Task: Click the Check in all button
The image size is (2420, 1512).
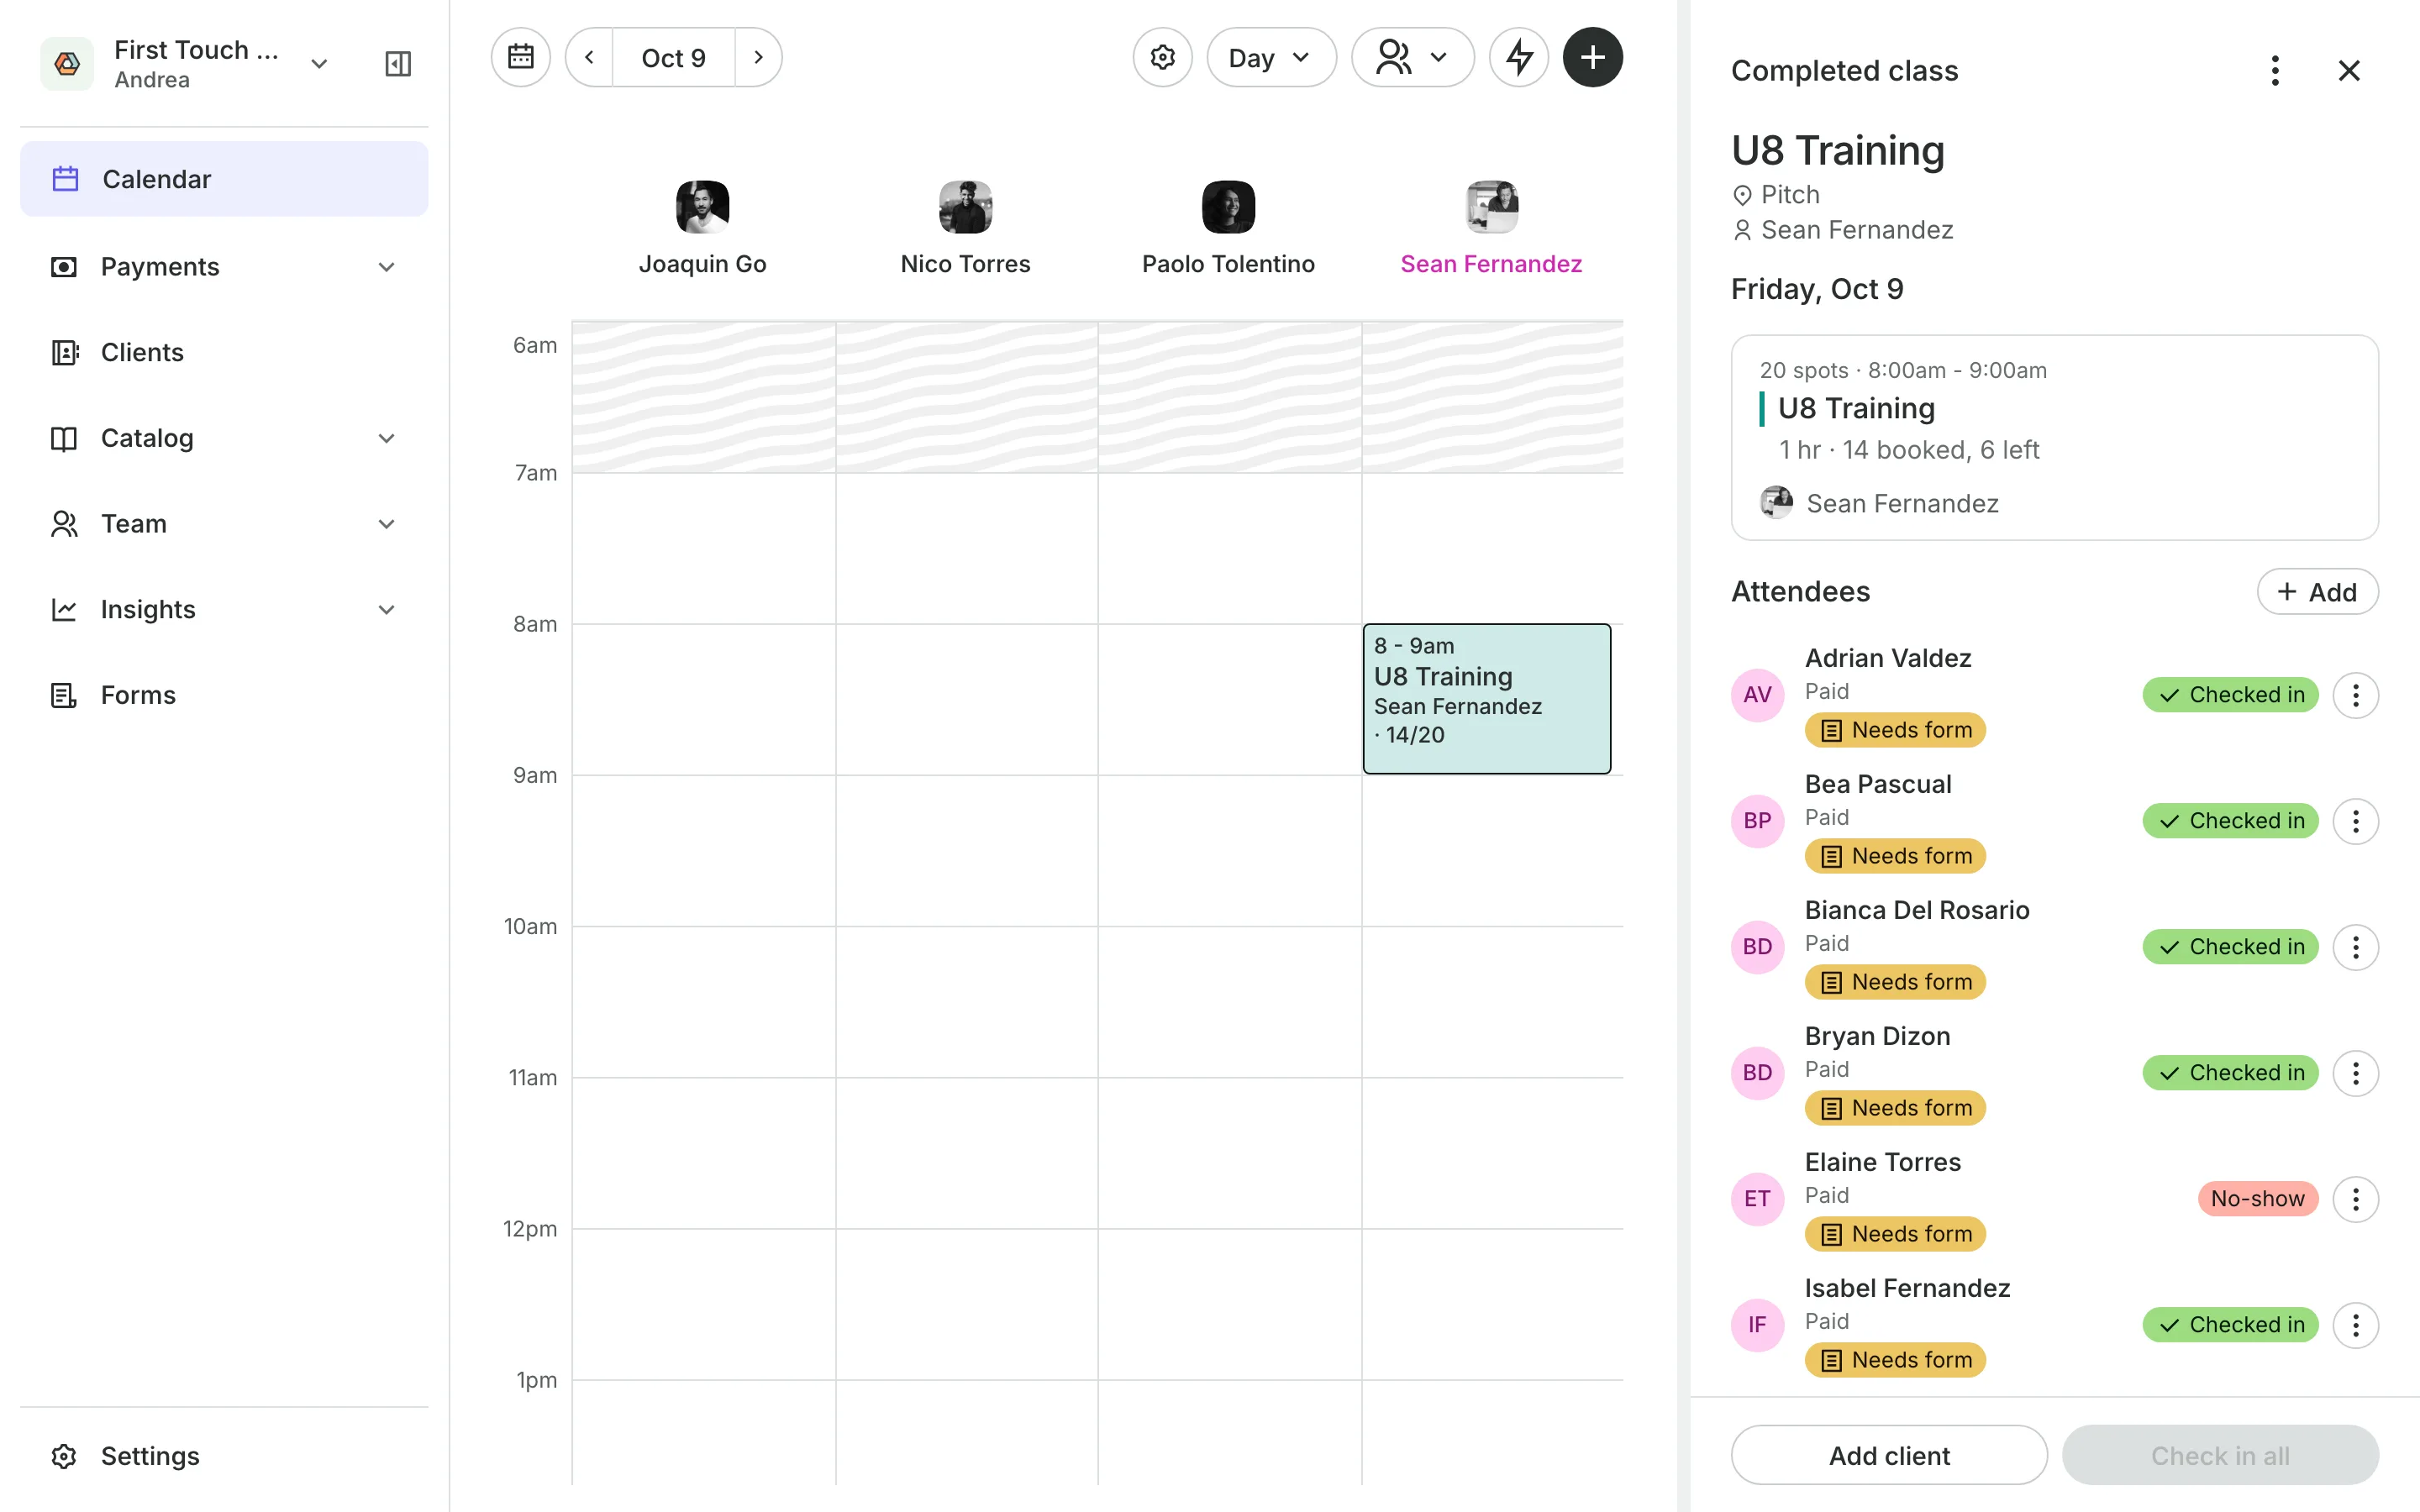Action: click(2220, 1455)
